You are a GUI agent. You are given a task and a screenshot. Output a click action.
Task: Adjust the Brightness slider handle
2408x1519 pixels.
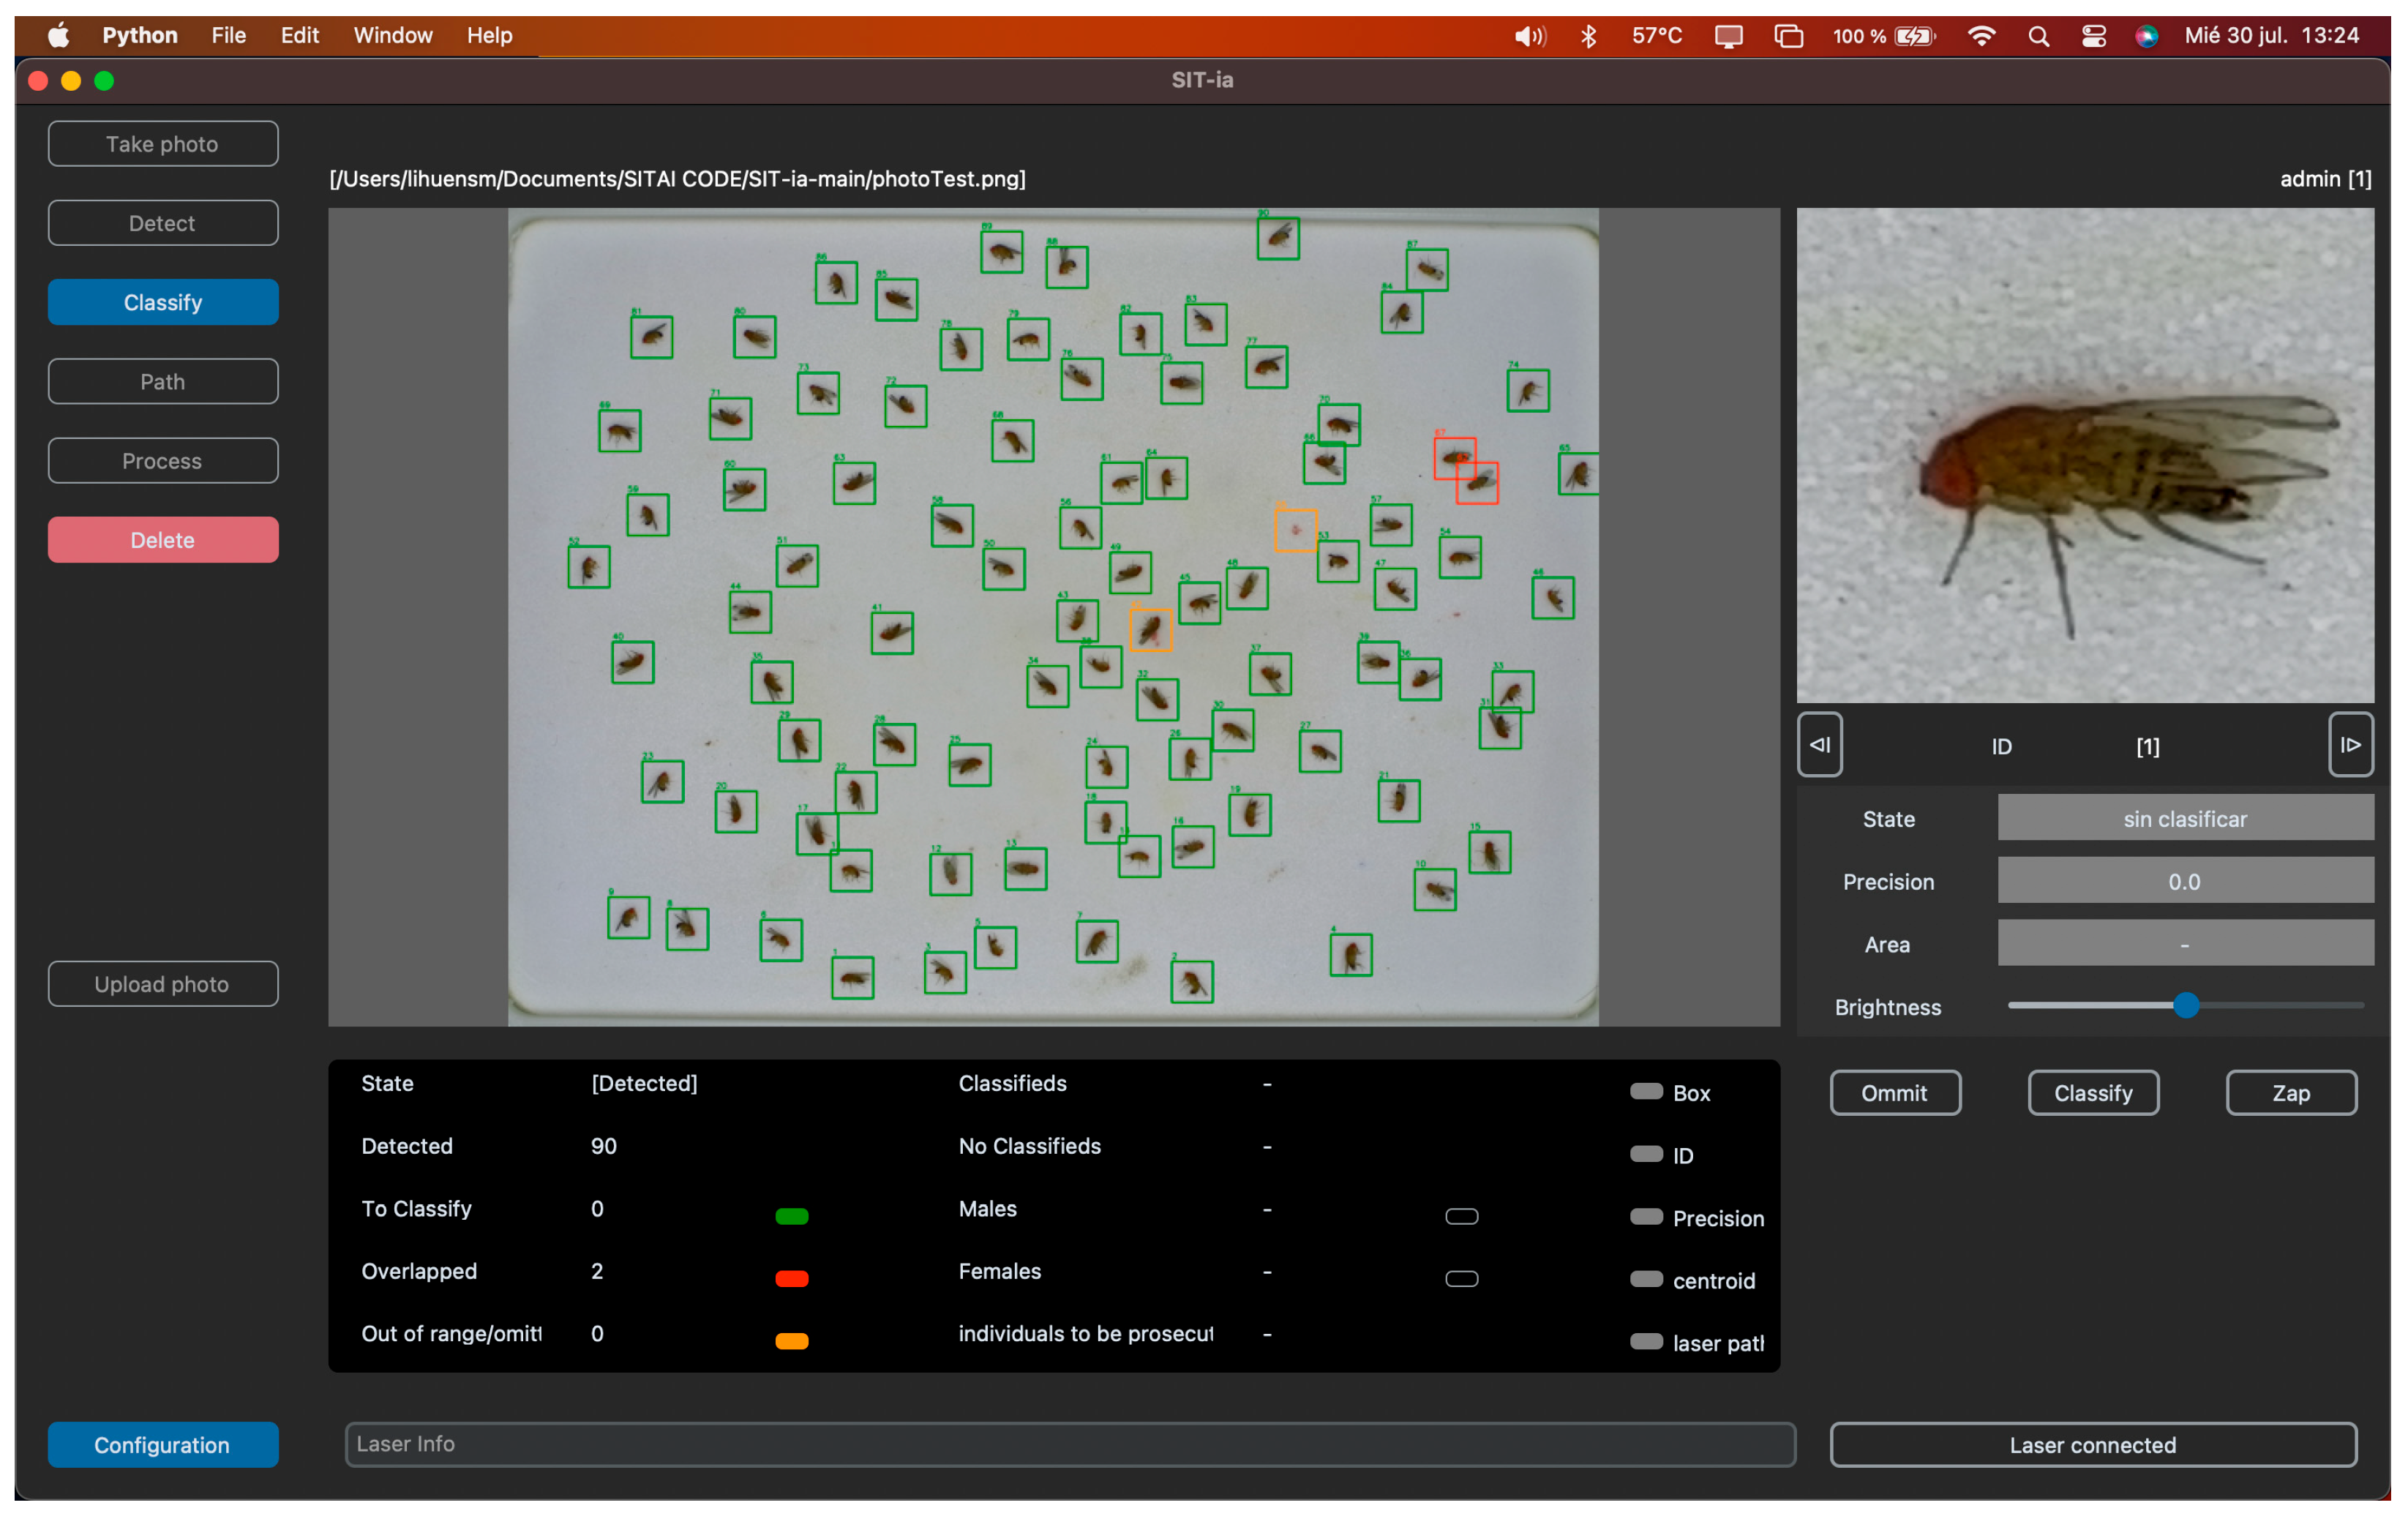2186,1006
